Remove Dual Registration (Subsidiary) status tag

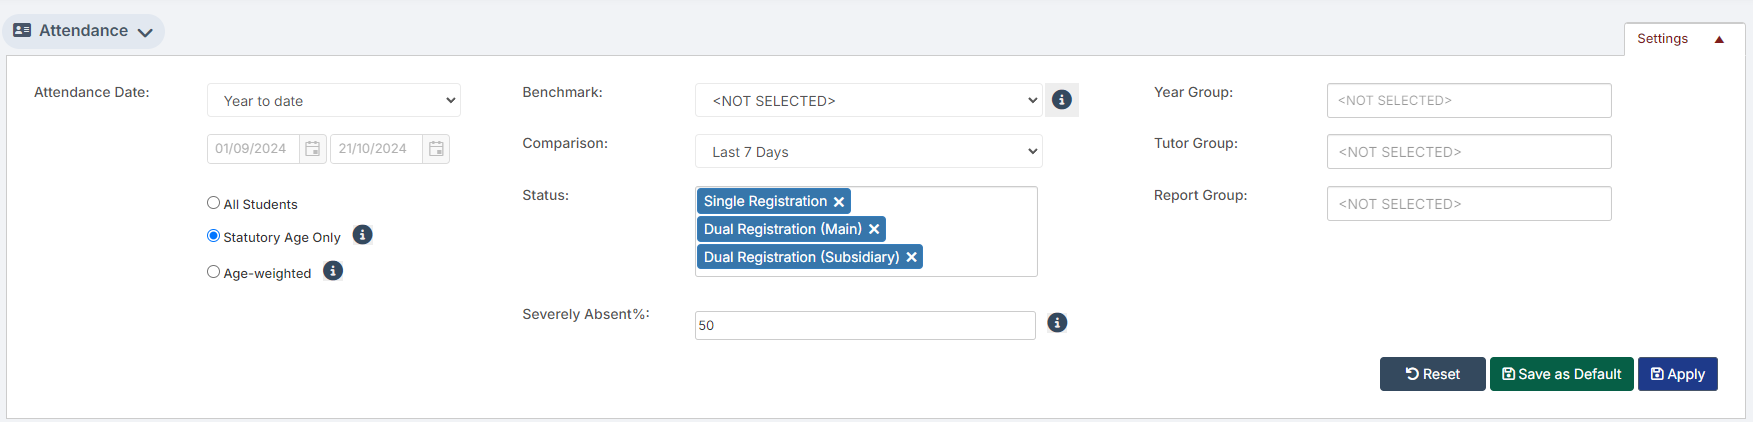point(911,258)
